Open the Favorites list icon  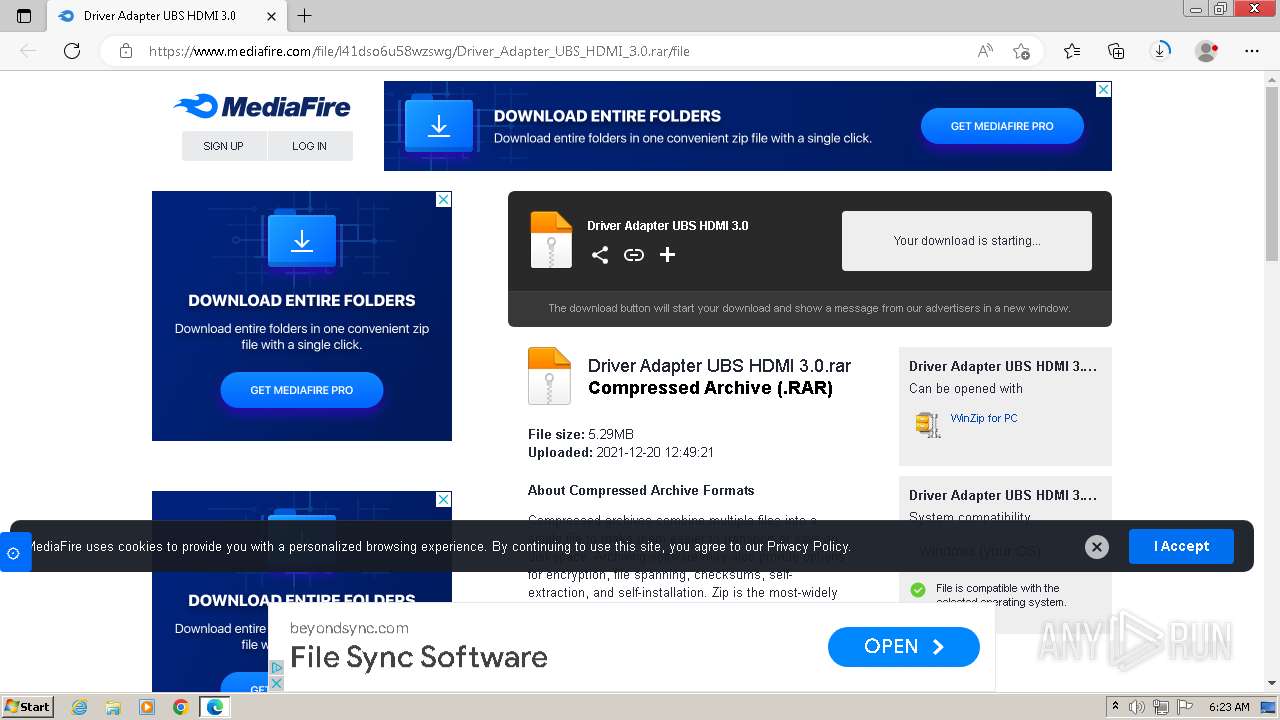click(x=1072, y=51)
